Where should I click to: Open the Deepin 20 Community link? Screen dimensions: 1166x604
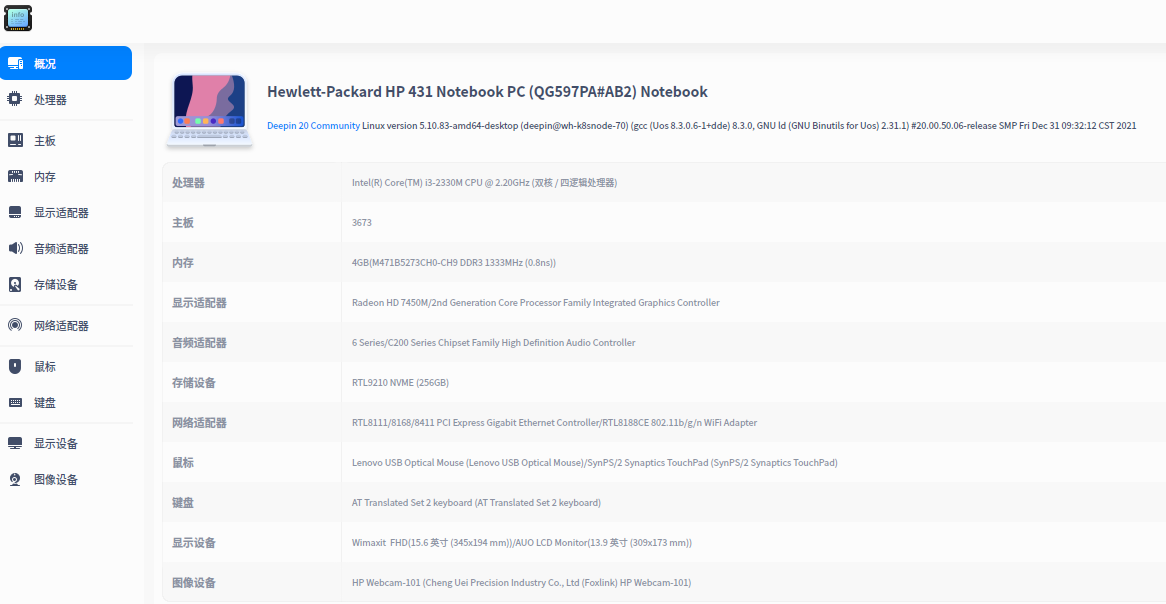(313, 126)
